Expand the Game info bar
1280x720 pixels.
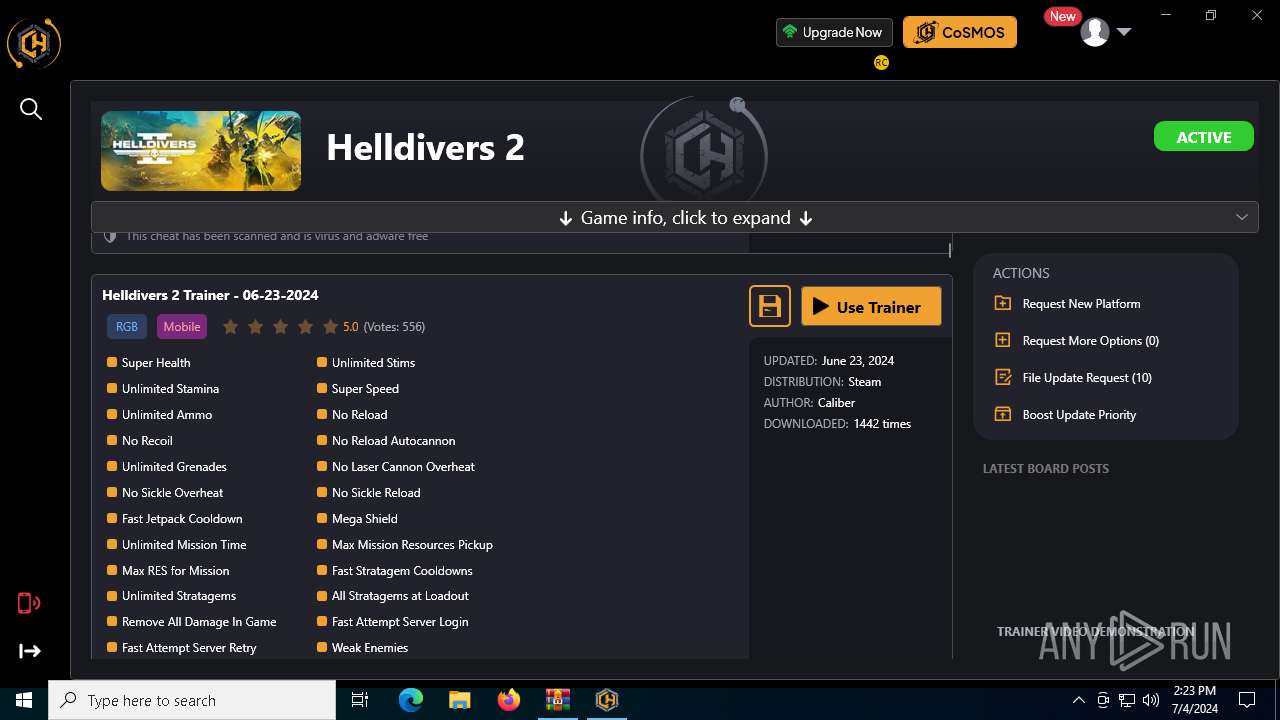point(675,217)
